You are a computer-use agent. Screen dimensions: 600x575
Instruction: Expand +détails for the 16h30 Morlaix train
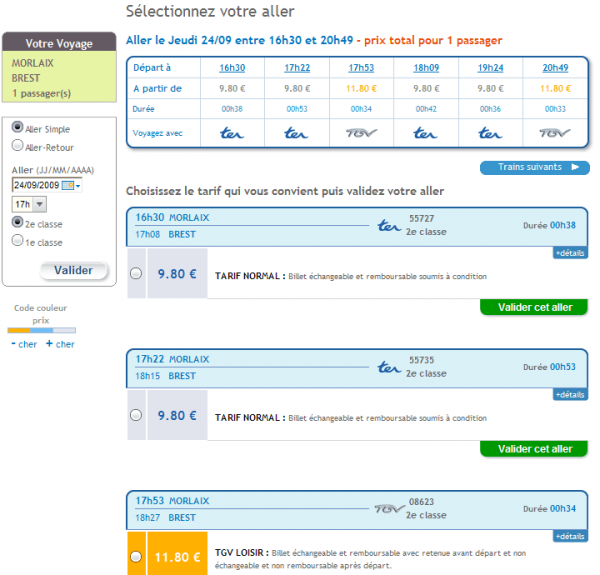(x=569, y=253)
